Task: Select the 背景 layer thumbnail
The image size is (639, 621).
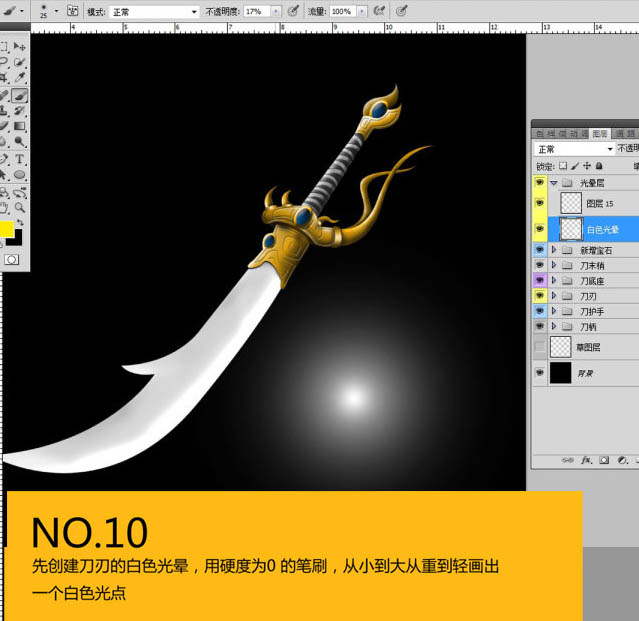Action: (x=560, y=372)
